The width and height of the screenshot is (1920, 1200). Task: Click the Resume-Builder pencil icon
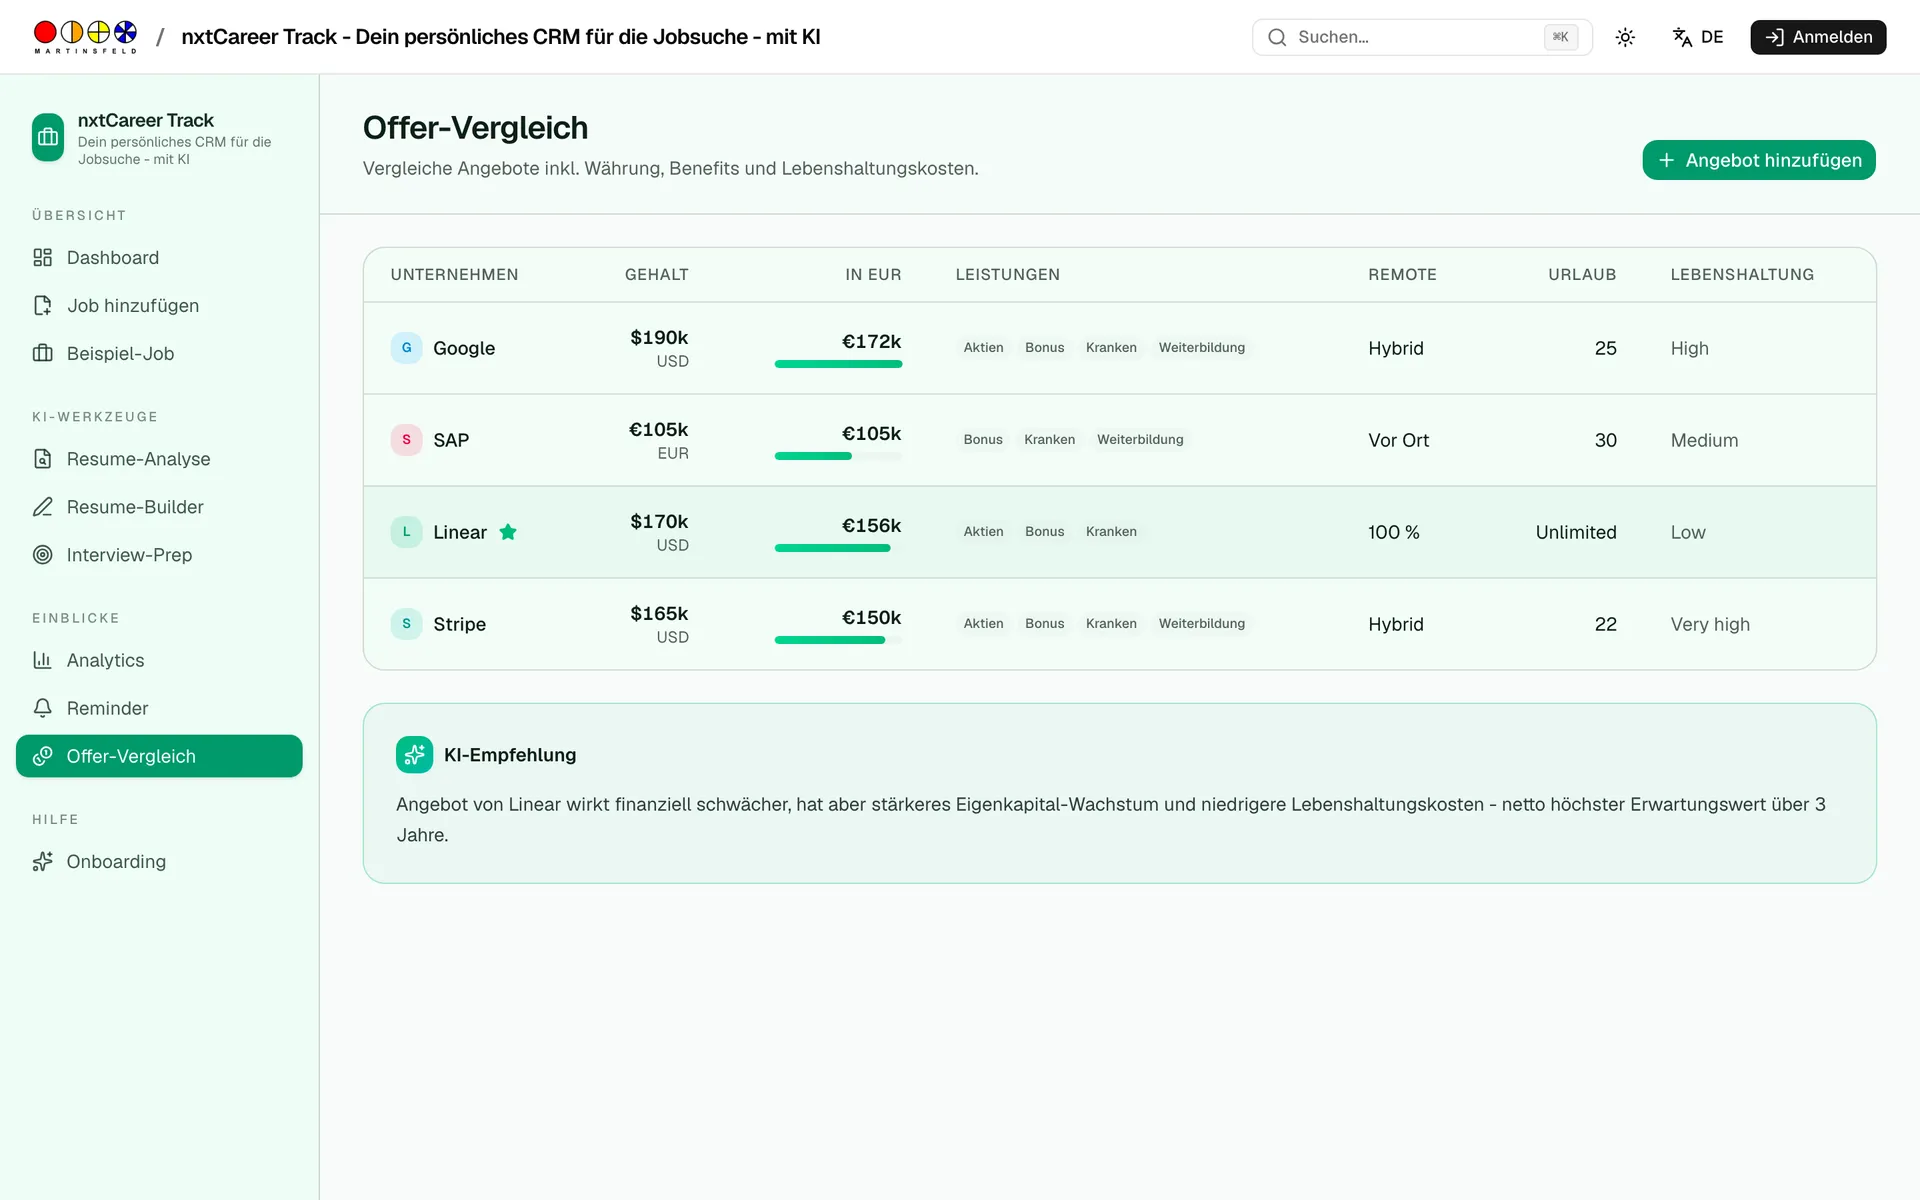[x=42, y=507]
